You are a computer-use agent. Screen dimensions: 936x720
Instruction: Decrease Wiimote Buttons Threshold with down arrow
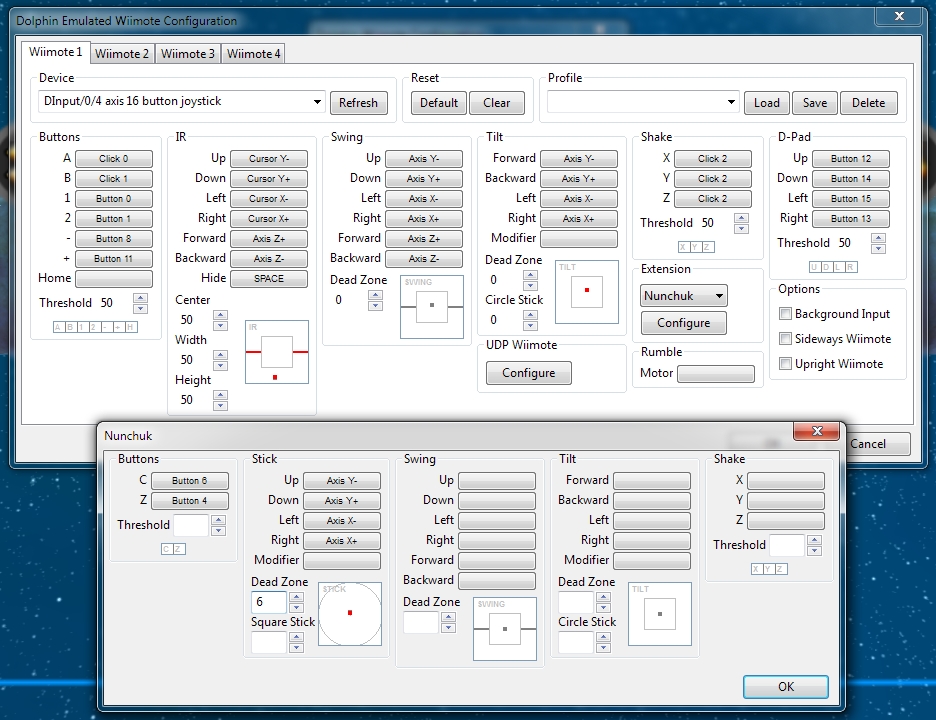click(140, 308)
